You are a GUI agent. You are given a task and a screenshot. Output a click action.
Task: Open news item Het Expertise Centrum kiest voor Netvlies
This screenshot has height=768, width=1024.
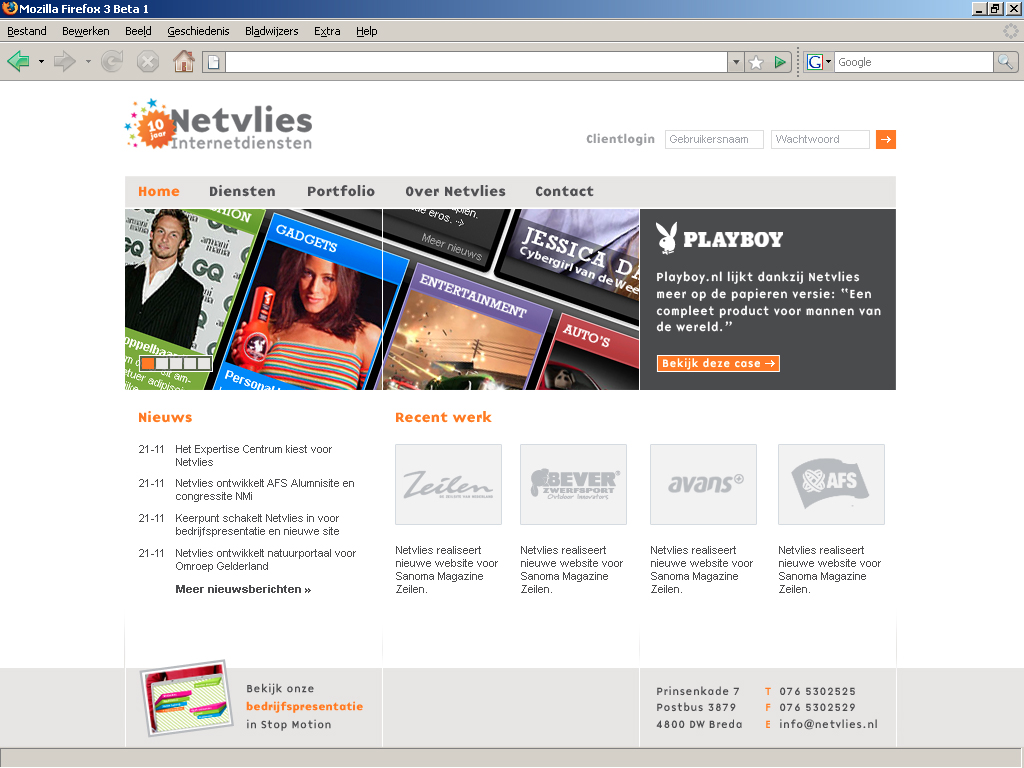coord(253,456)
